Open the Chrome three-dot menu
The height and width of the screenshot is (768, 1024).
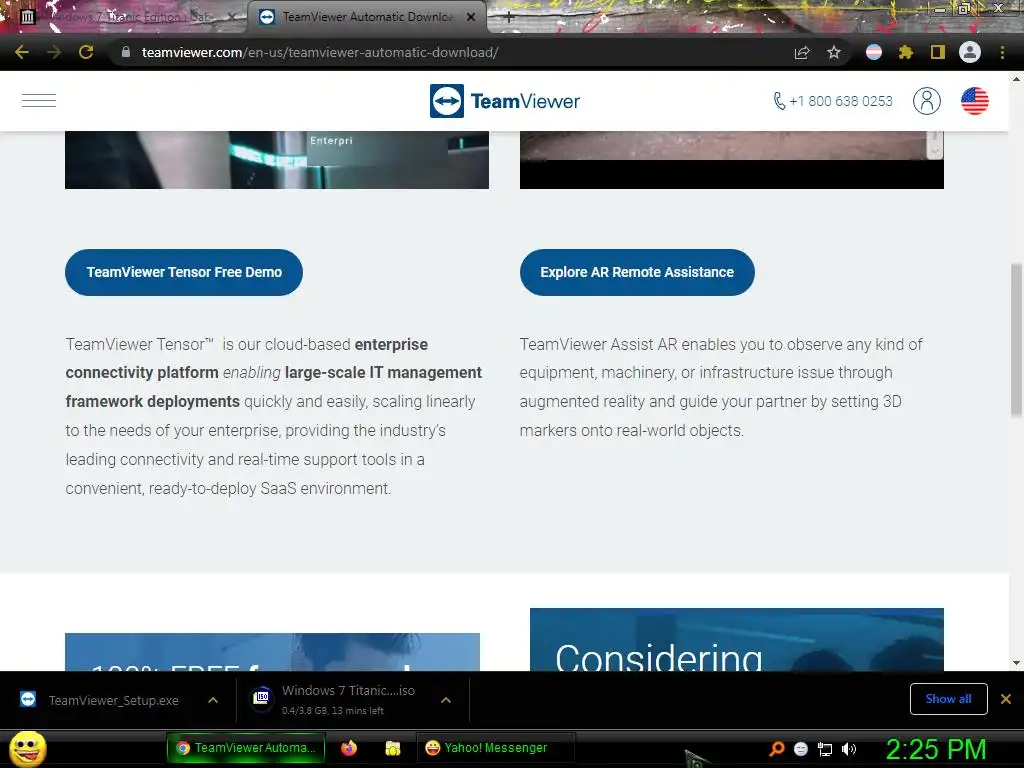pos(1002,52)
